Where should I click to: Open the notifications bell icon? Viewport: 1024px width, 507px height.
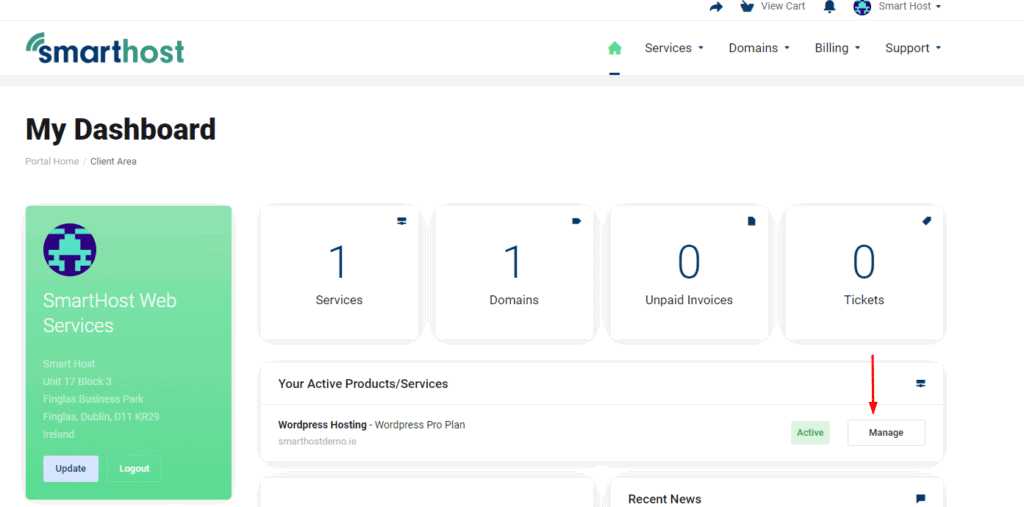click(829, 7)
